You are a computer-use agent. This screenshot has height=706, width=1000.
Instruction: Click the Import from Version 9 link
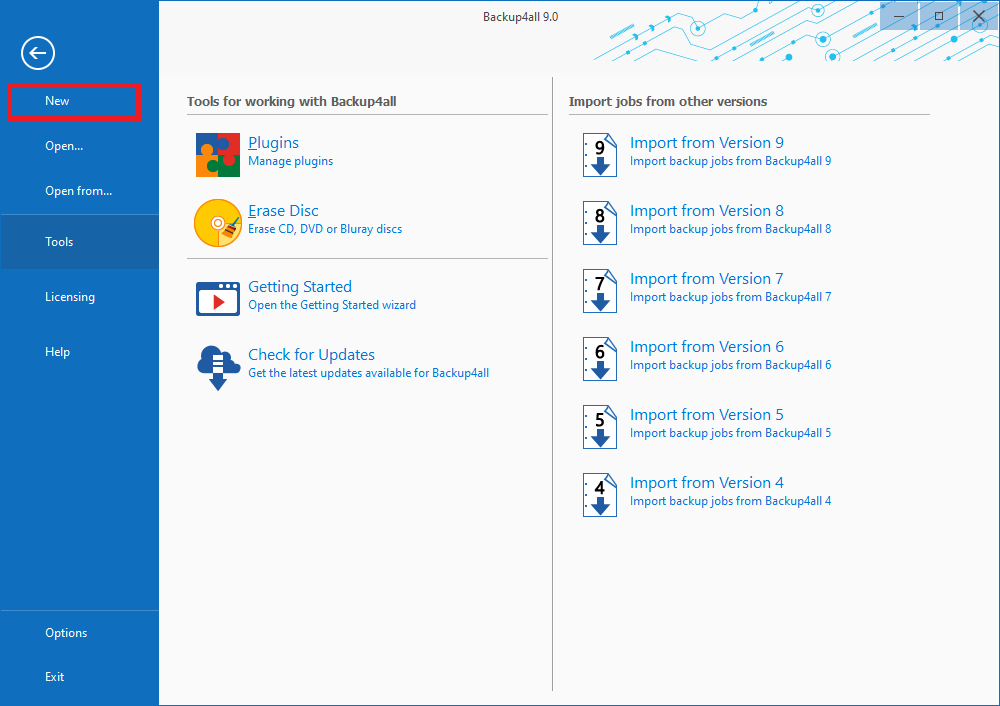click(707, 143)
